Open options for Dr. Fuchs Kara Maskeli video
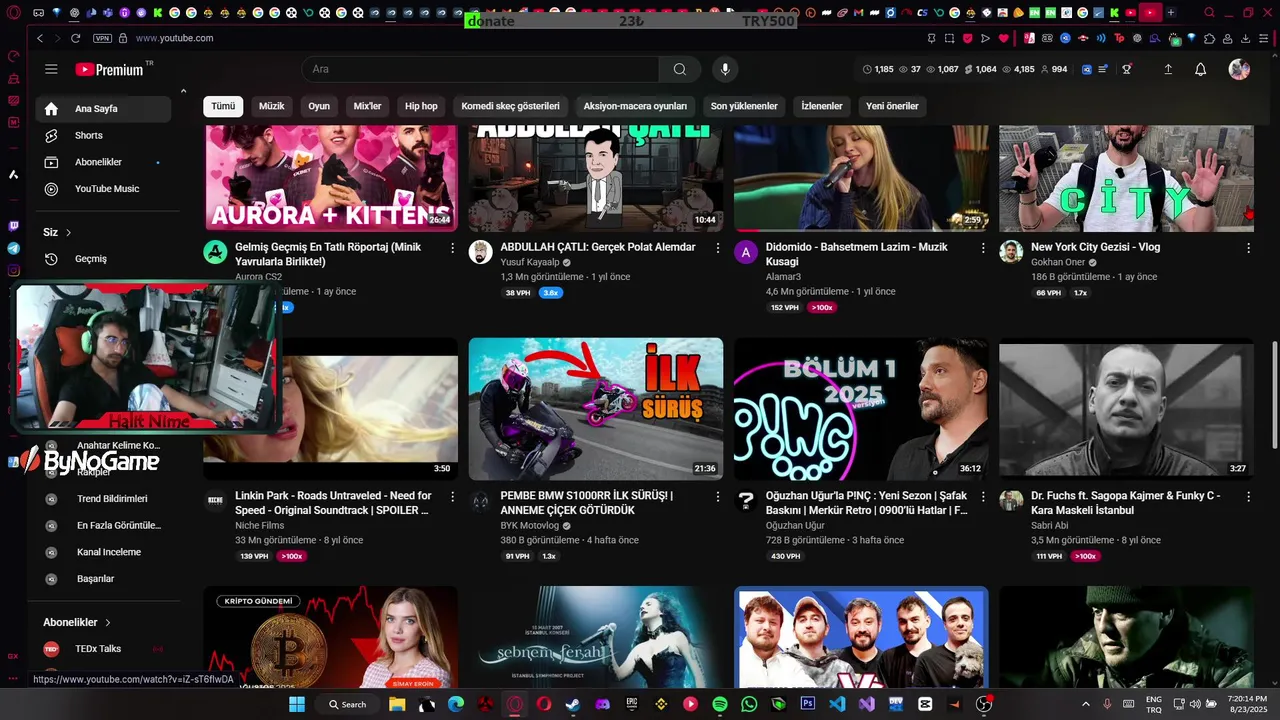This screenshot has height=720, width=1280. click(x=1248, y=497)
